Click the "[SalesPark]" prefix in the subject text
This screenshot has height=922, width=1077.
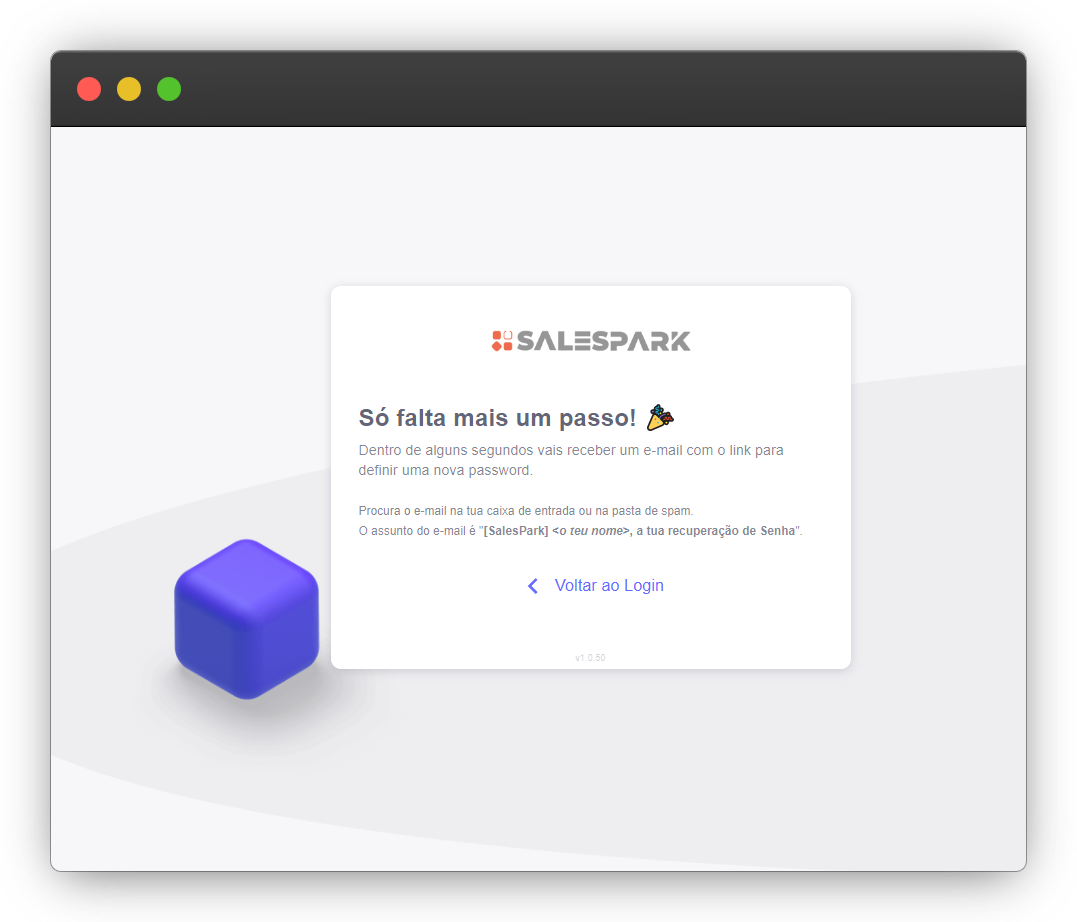(515, 531)
